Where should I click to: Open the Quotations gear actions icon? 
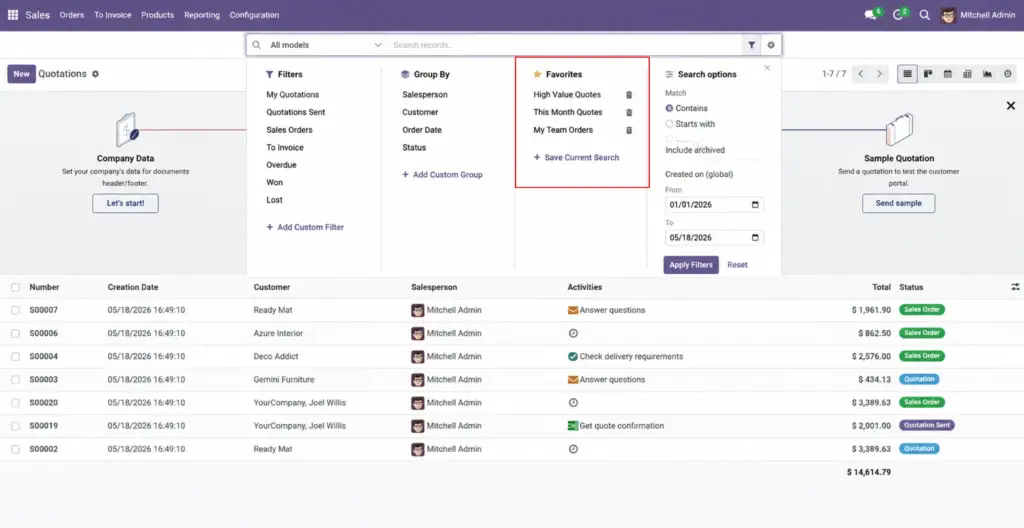[x=95, y=74]
